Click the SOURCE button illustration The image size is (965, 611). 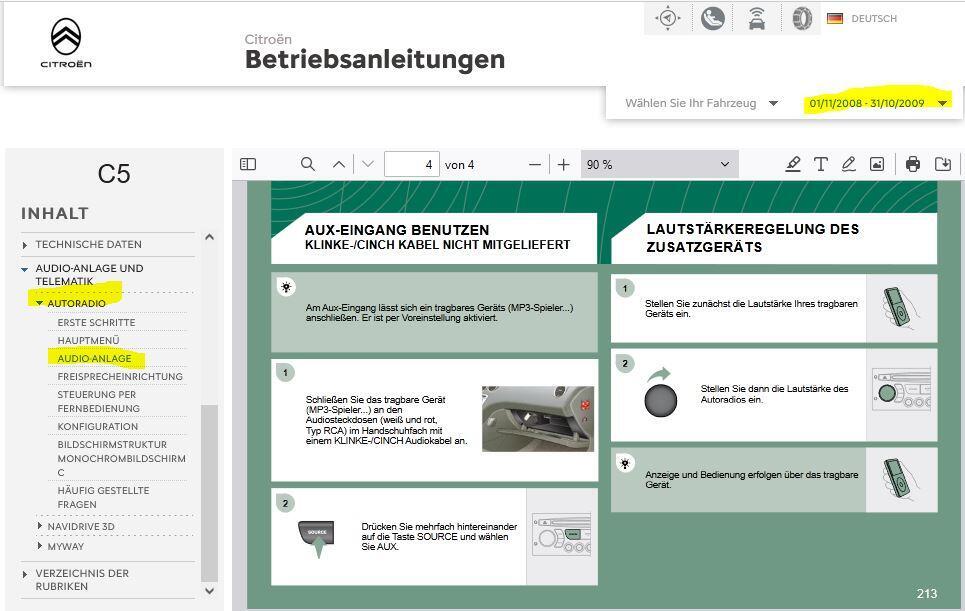(x=317, y=537)
